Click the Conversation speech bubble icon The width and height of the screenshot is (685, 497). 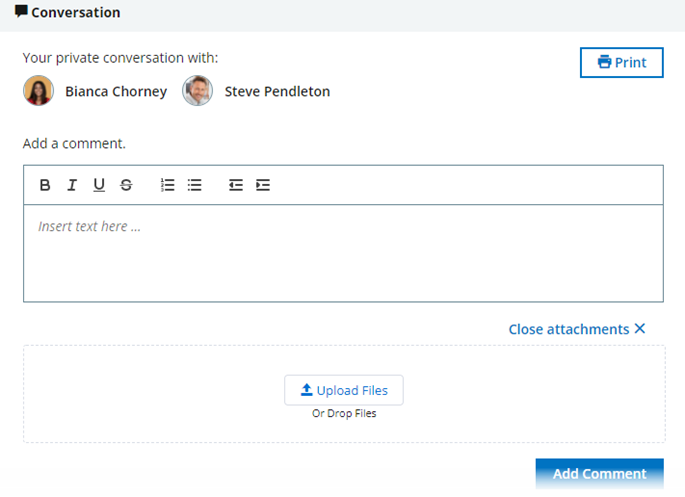21,12
